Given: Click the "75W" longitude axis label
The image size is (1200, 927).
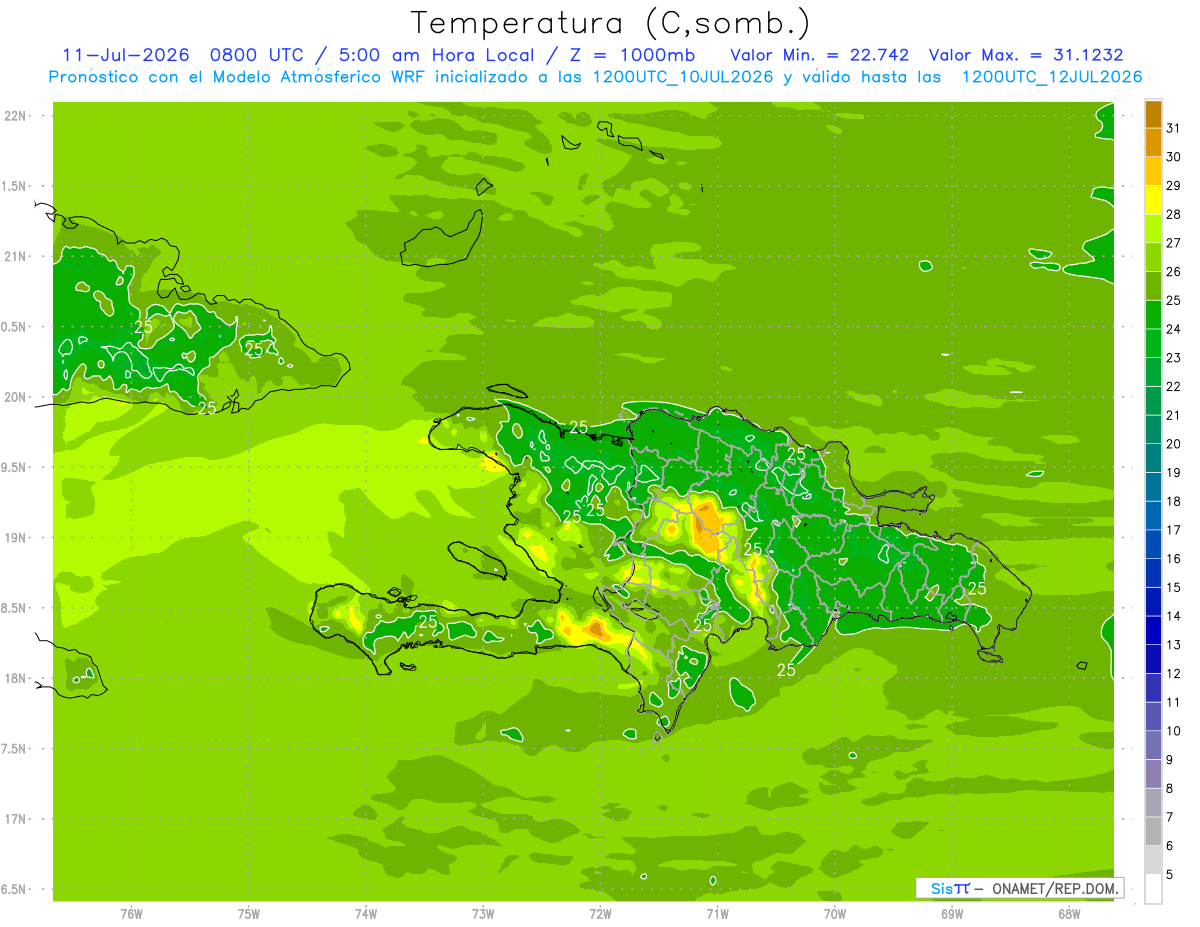Looking at the screenshot, I should (249, 914).
